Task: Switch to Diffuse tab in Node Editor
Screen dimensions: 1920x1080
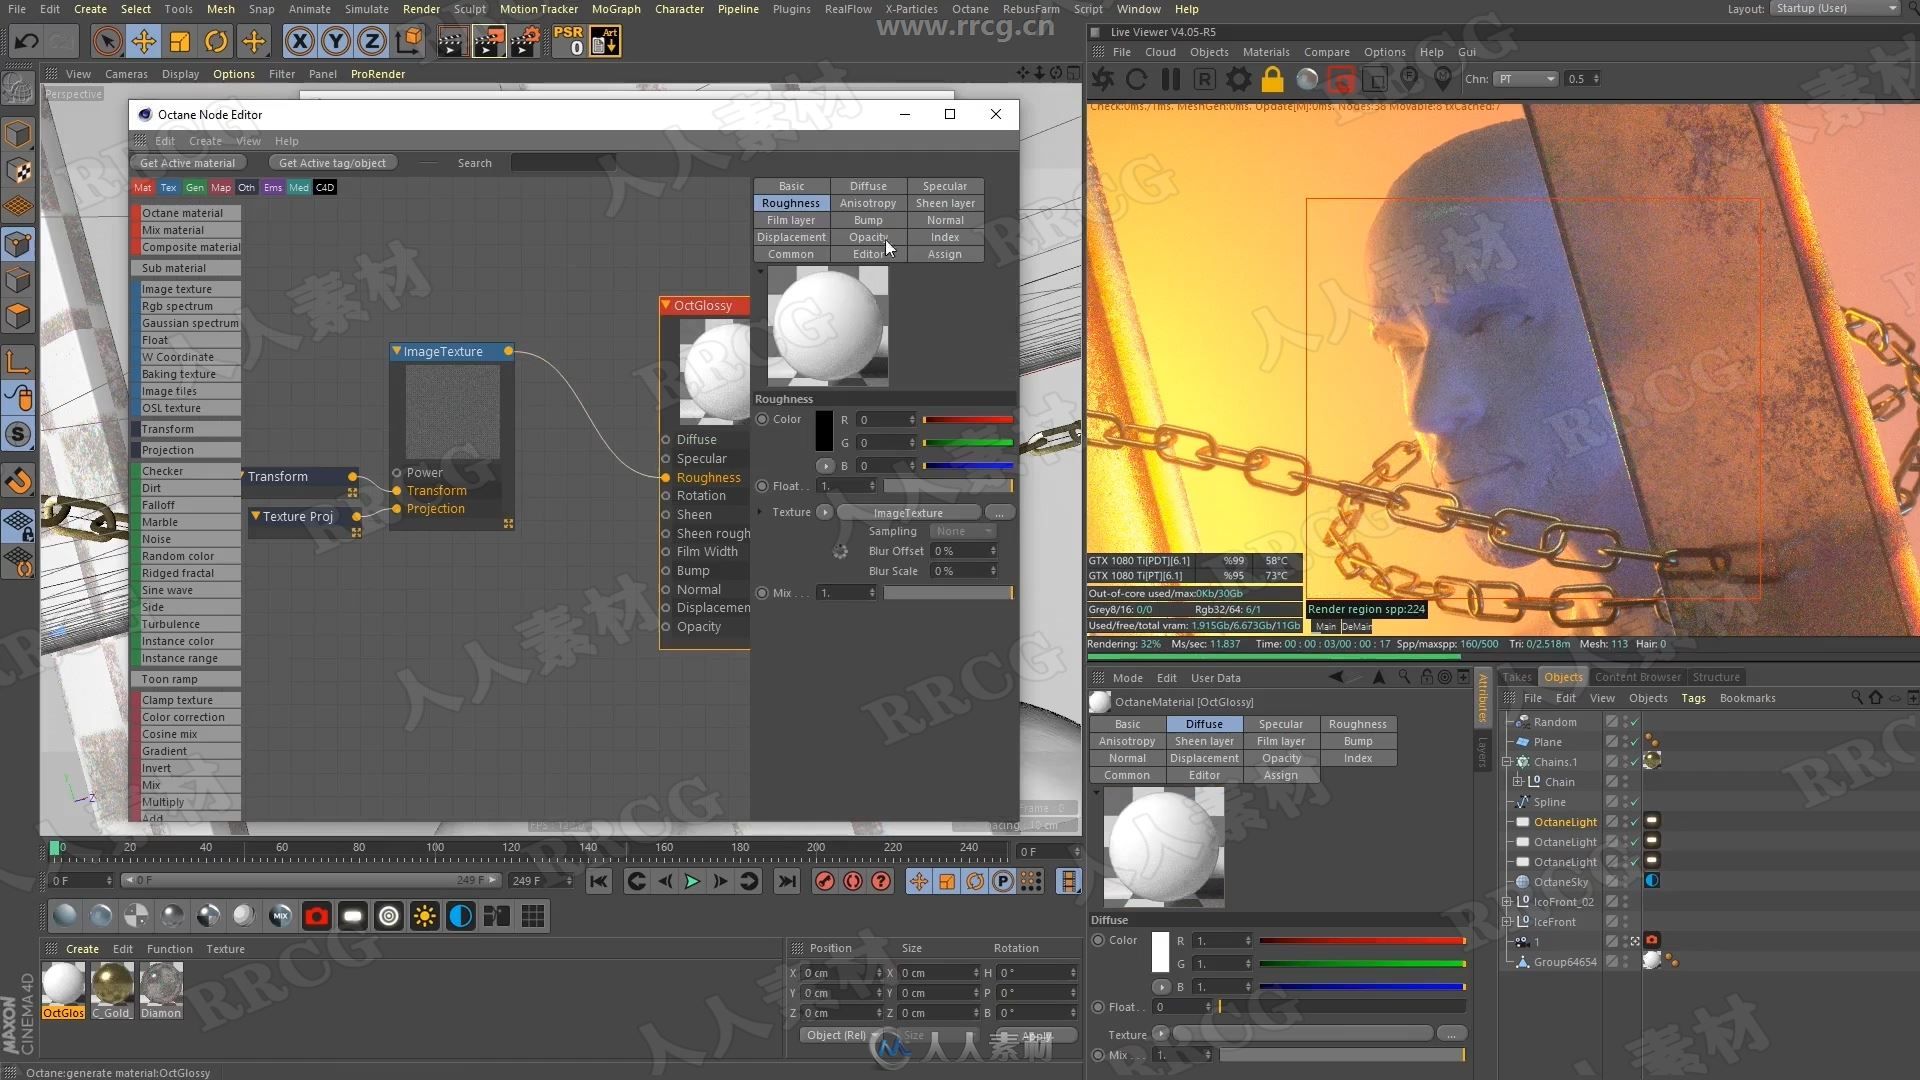Action: [x=868, y=186]
